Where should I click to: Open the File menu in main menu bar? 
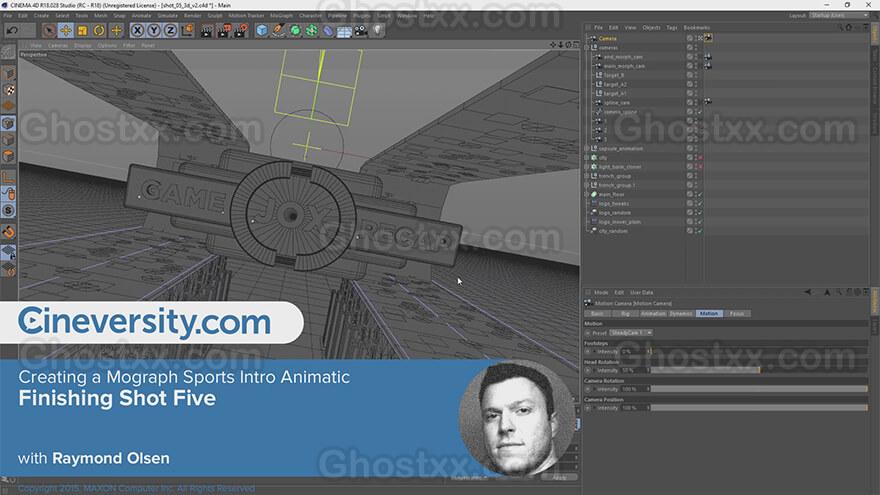[x=8, y=16]
